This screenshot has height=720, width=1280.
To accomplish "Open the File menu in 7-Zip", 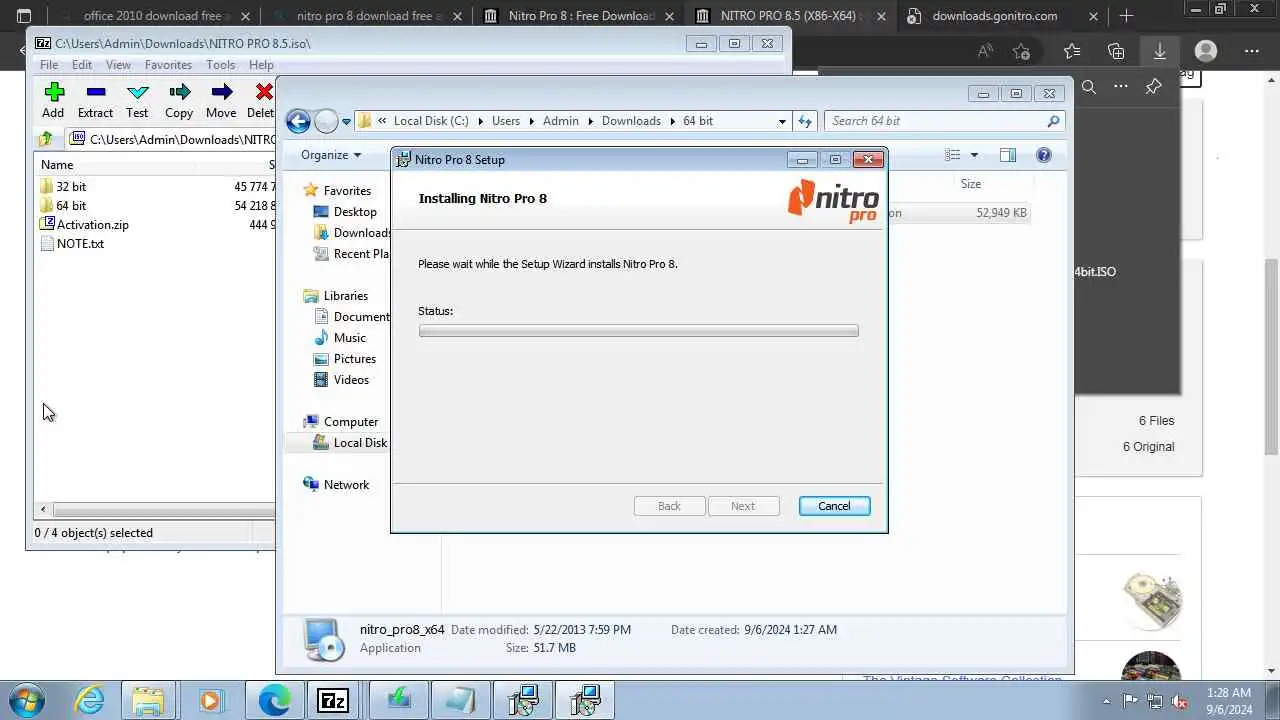I will (x=49, y=65).
